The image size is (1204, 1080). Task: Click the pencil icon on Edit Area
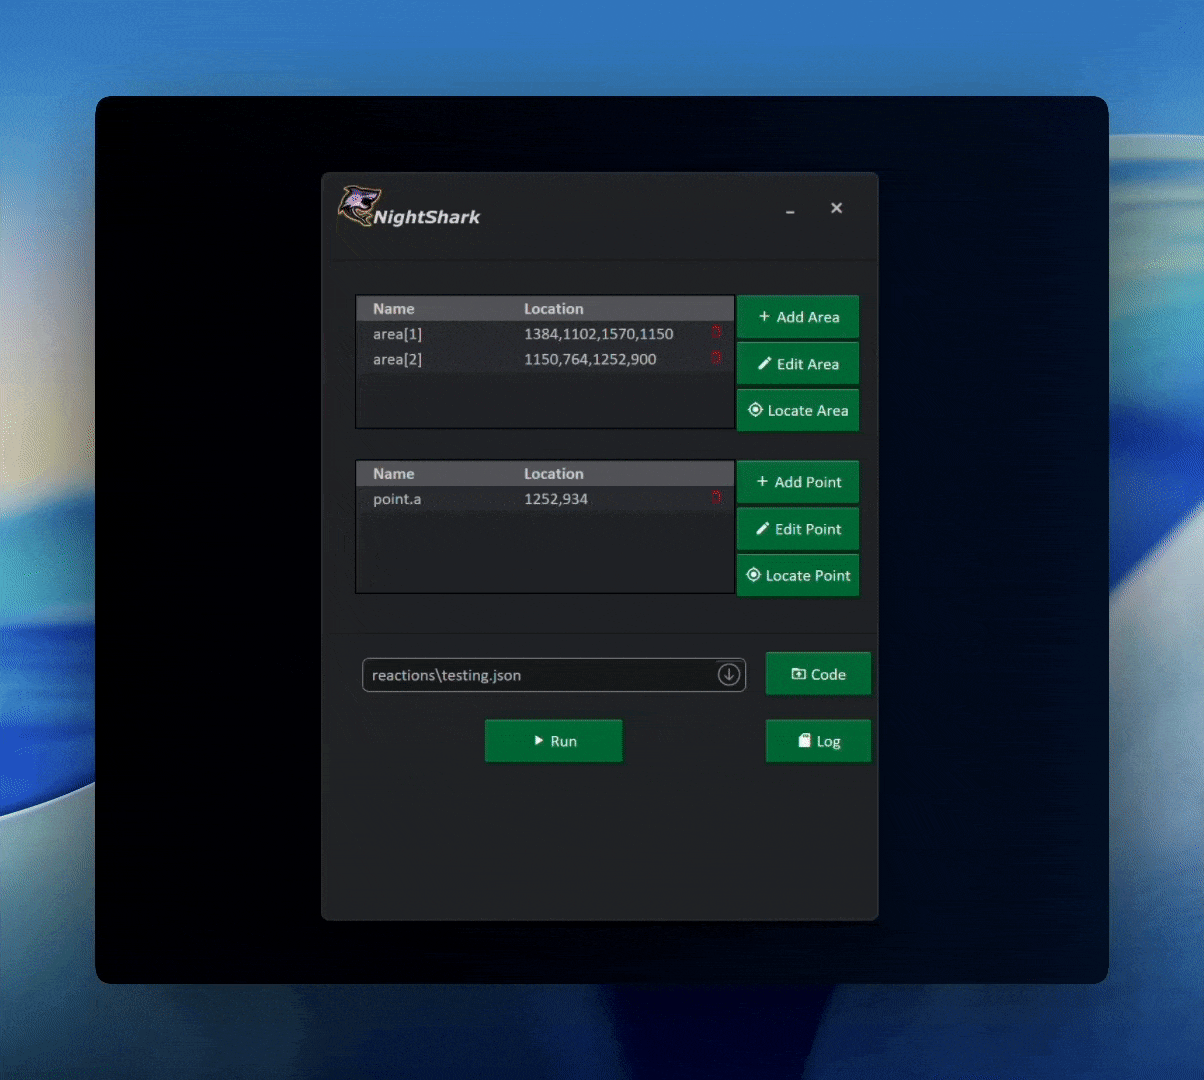(764, 364)
